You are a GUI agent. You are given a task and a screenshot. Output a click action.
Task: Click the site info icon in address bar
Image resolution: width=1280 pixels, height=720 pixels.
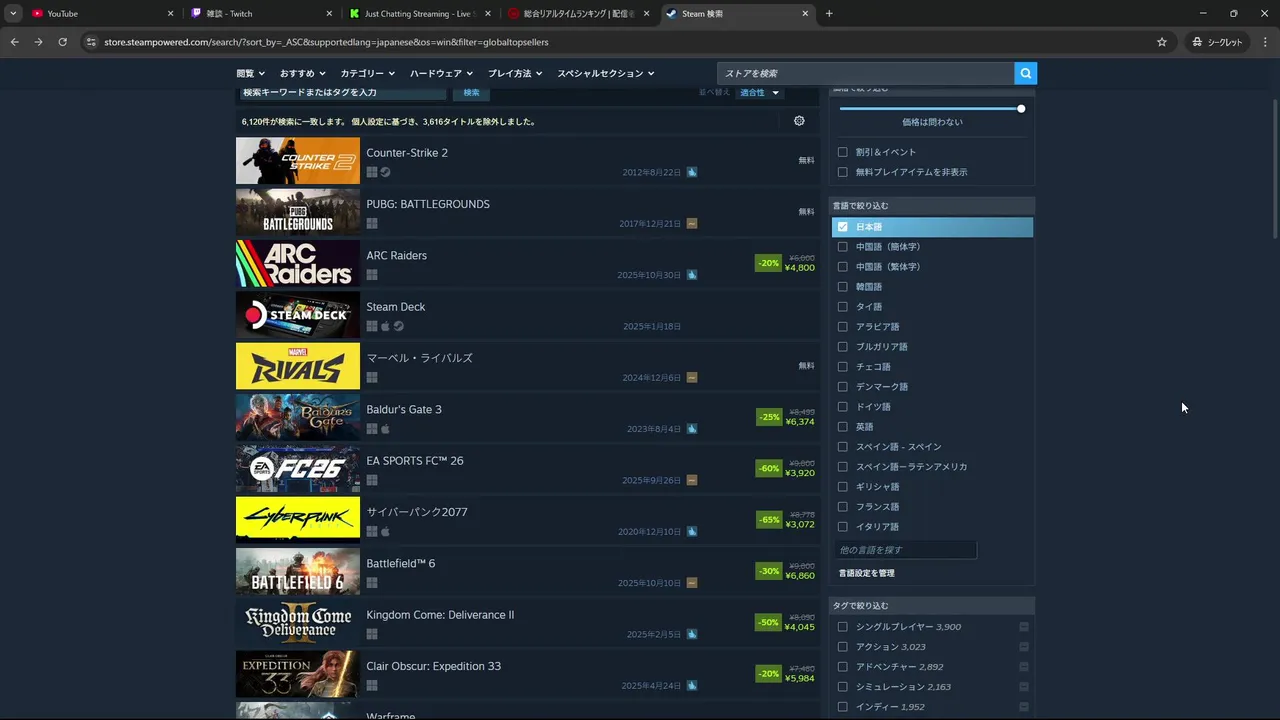[x=91, y=42]
